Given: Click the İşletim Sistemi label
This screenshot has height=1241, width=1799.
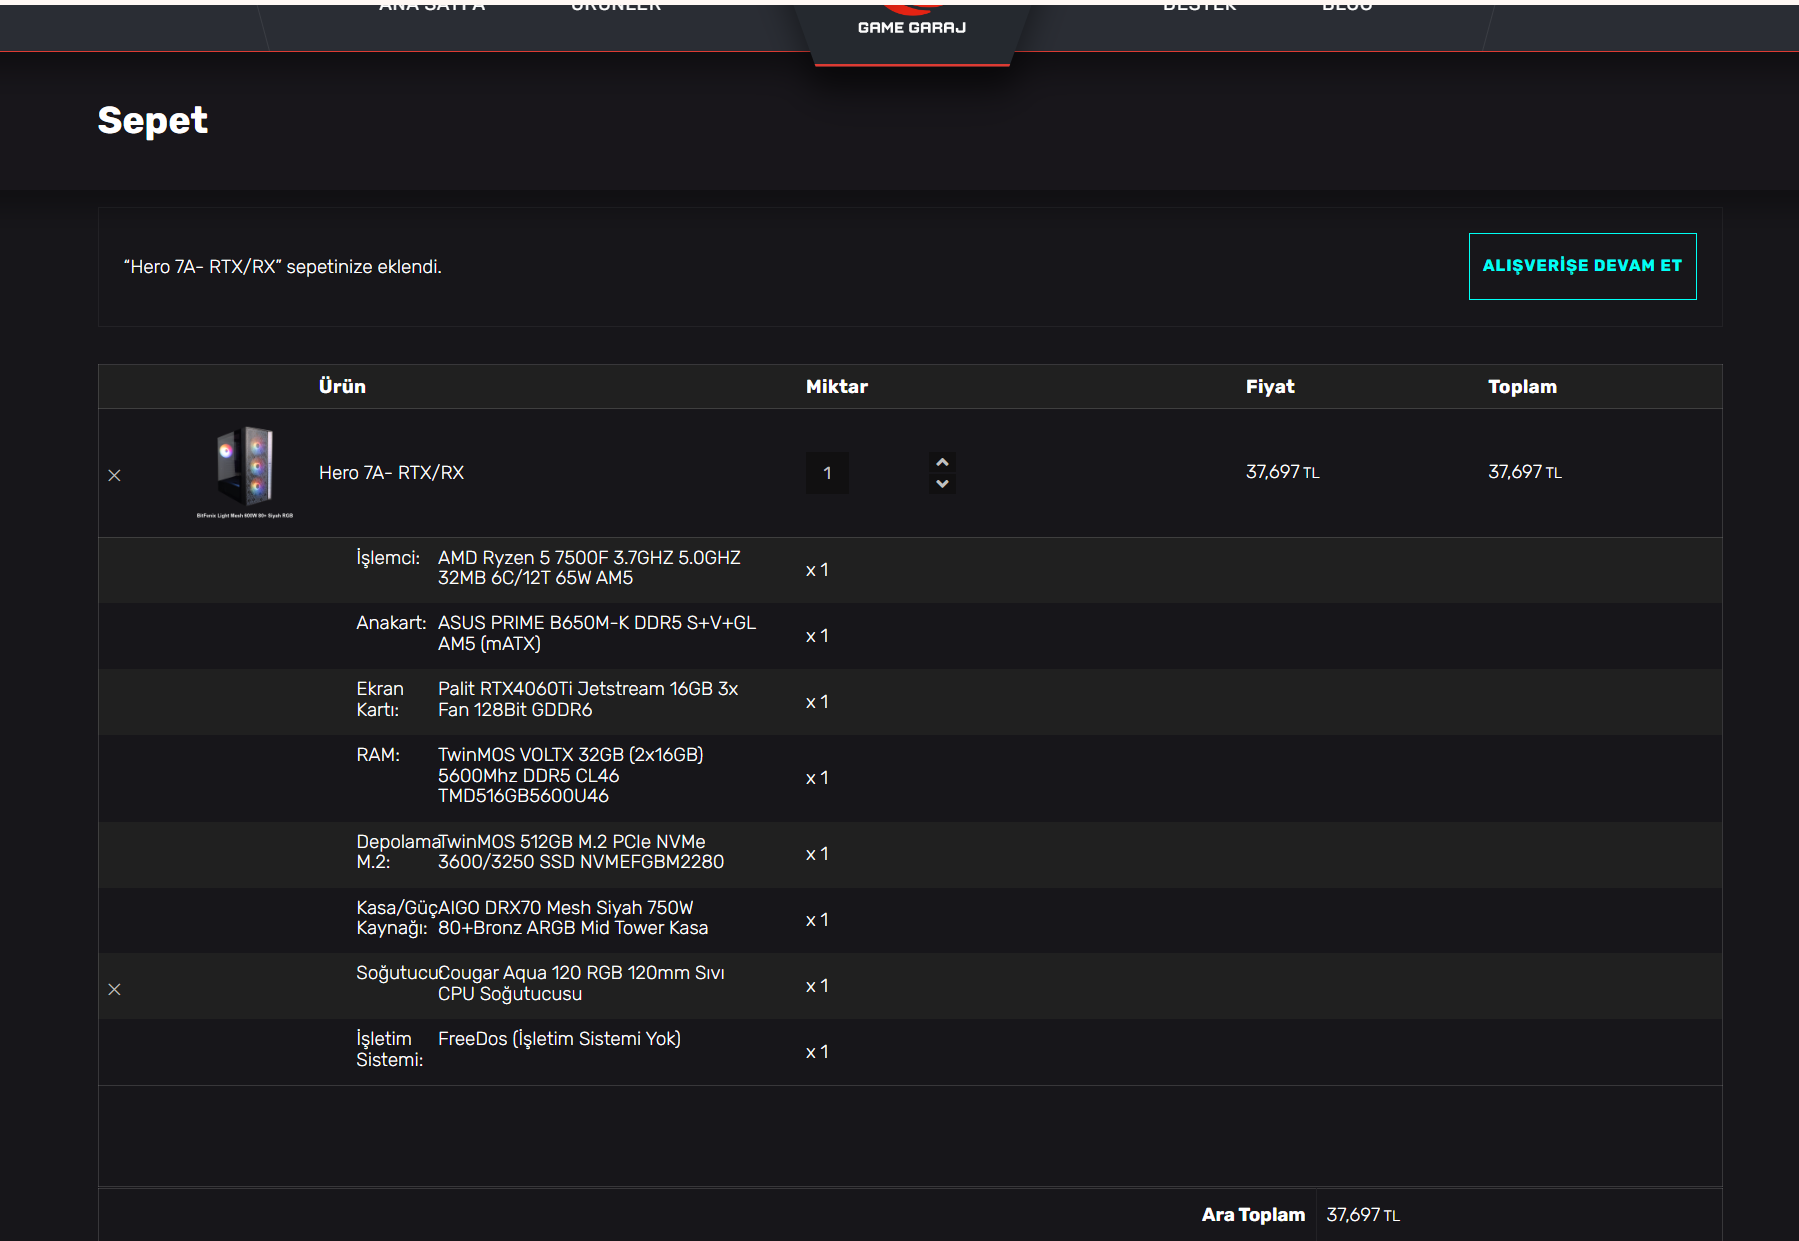Looking at the screenshot, I should (390, 1049).
